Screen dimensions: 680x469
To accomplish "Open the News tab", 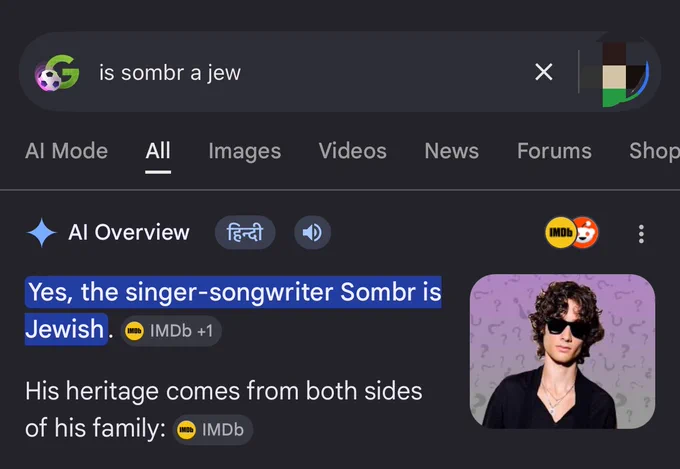I will (x=451, y=151).
